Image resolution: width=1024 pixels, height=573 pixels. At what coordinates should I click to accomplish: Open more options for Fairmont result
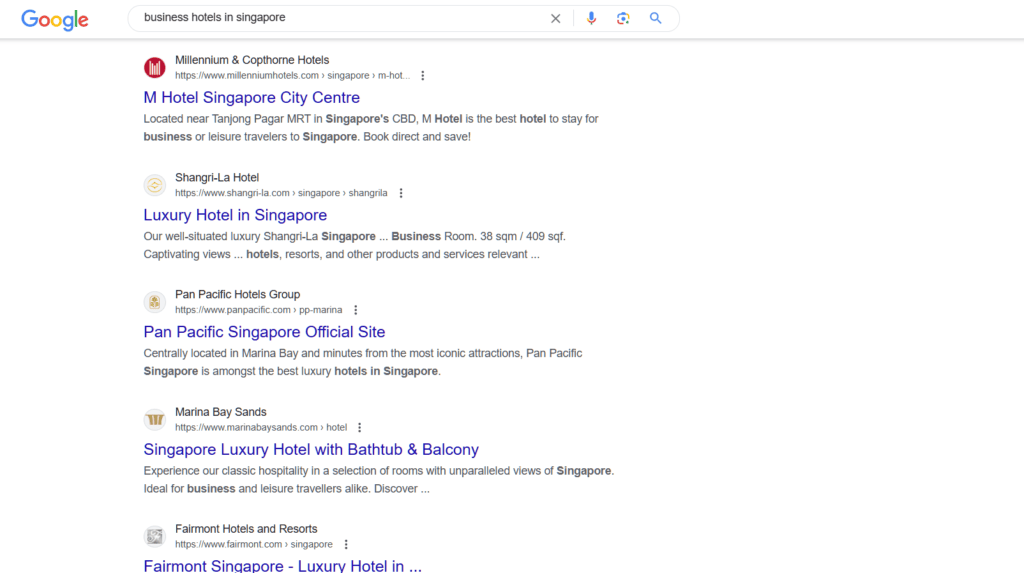[x=346, y=545]
